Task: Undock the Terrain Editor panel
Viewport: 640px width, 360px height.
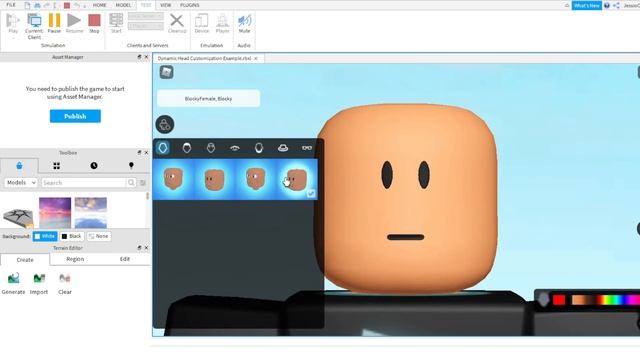Action: pos(139,248)
